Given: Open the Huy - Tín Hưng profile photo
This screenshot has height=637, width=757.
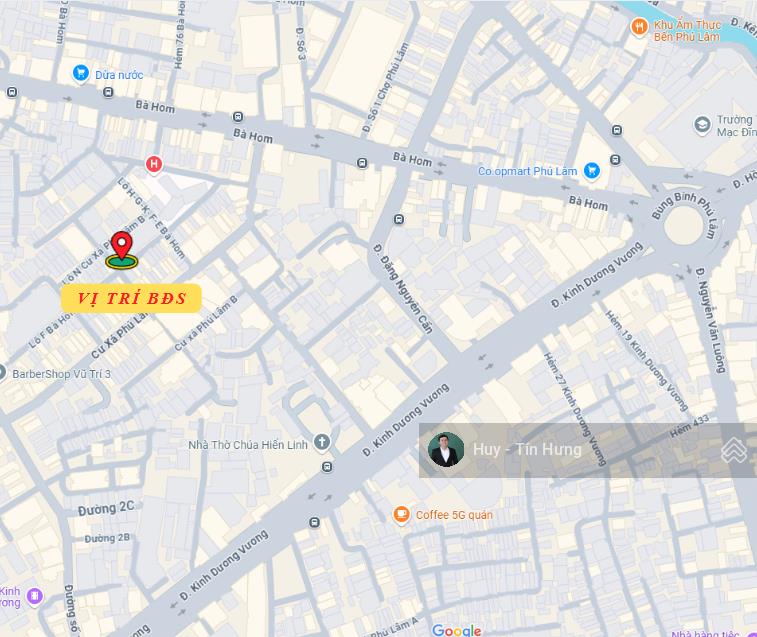Looking at the screenshot, I should [x=446, y=450].
